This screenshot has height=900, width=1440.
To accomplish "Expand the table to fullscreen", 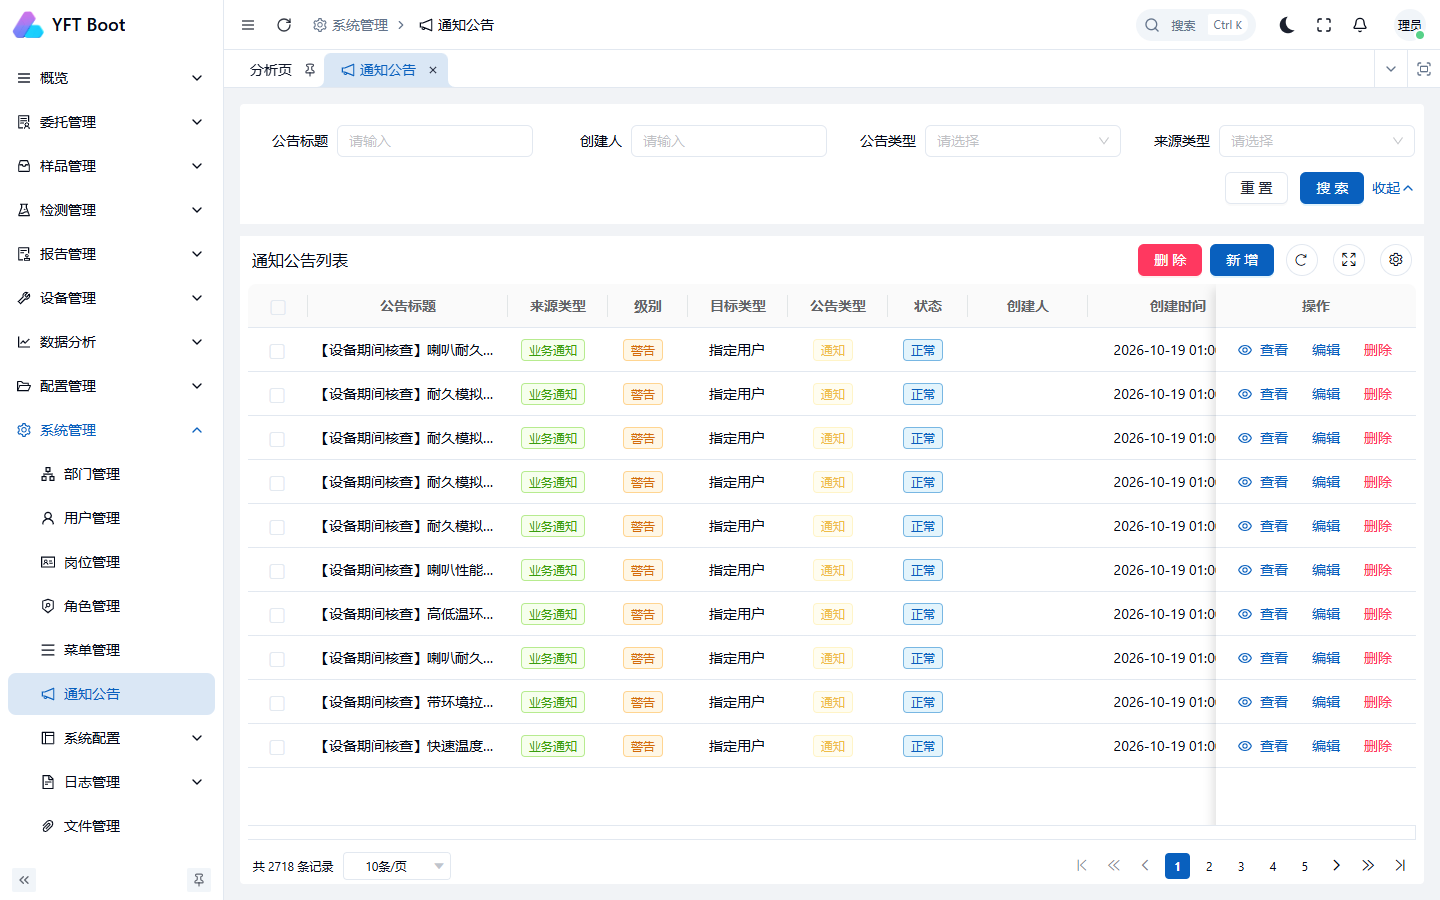I will (x=1349, y=260).
